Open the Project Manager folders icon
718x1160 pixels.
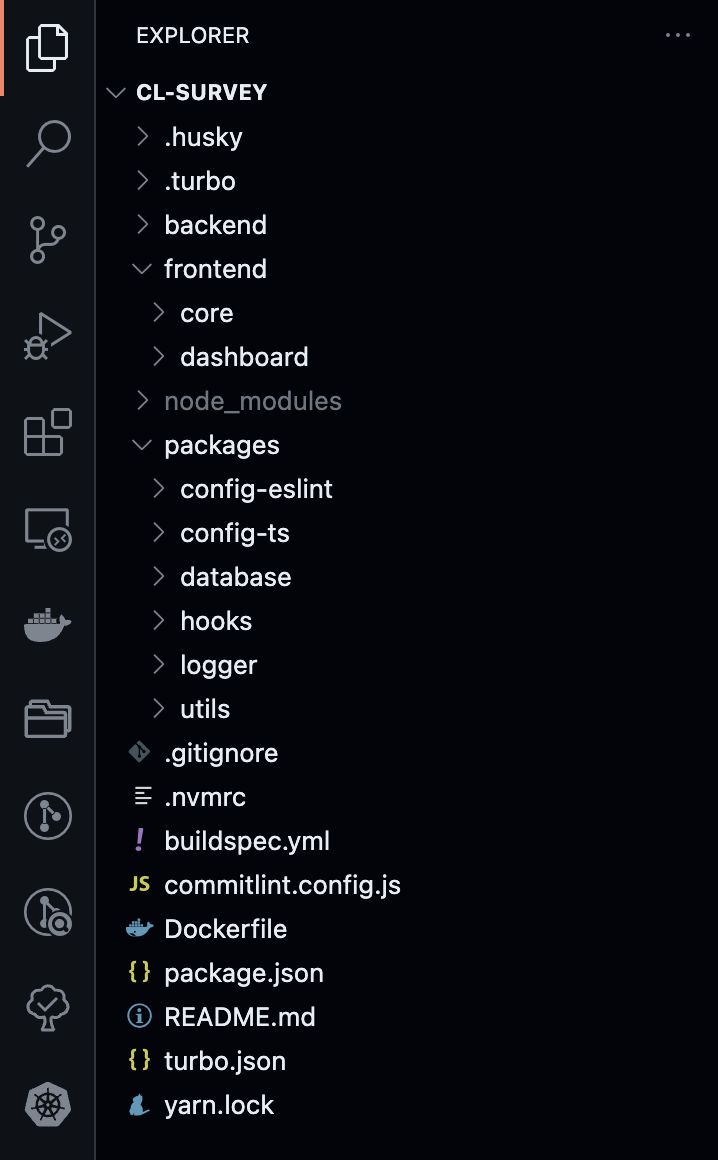pyautogui.click(x=47, y=719)
